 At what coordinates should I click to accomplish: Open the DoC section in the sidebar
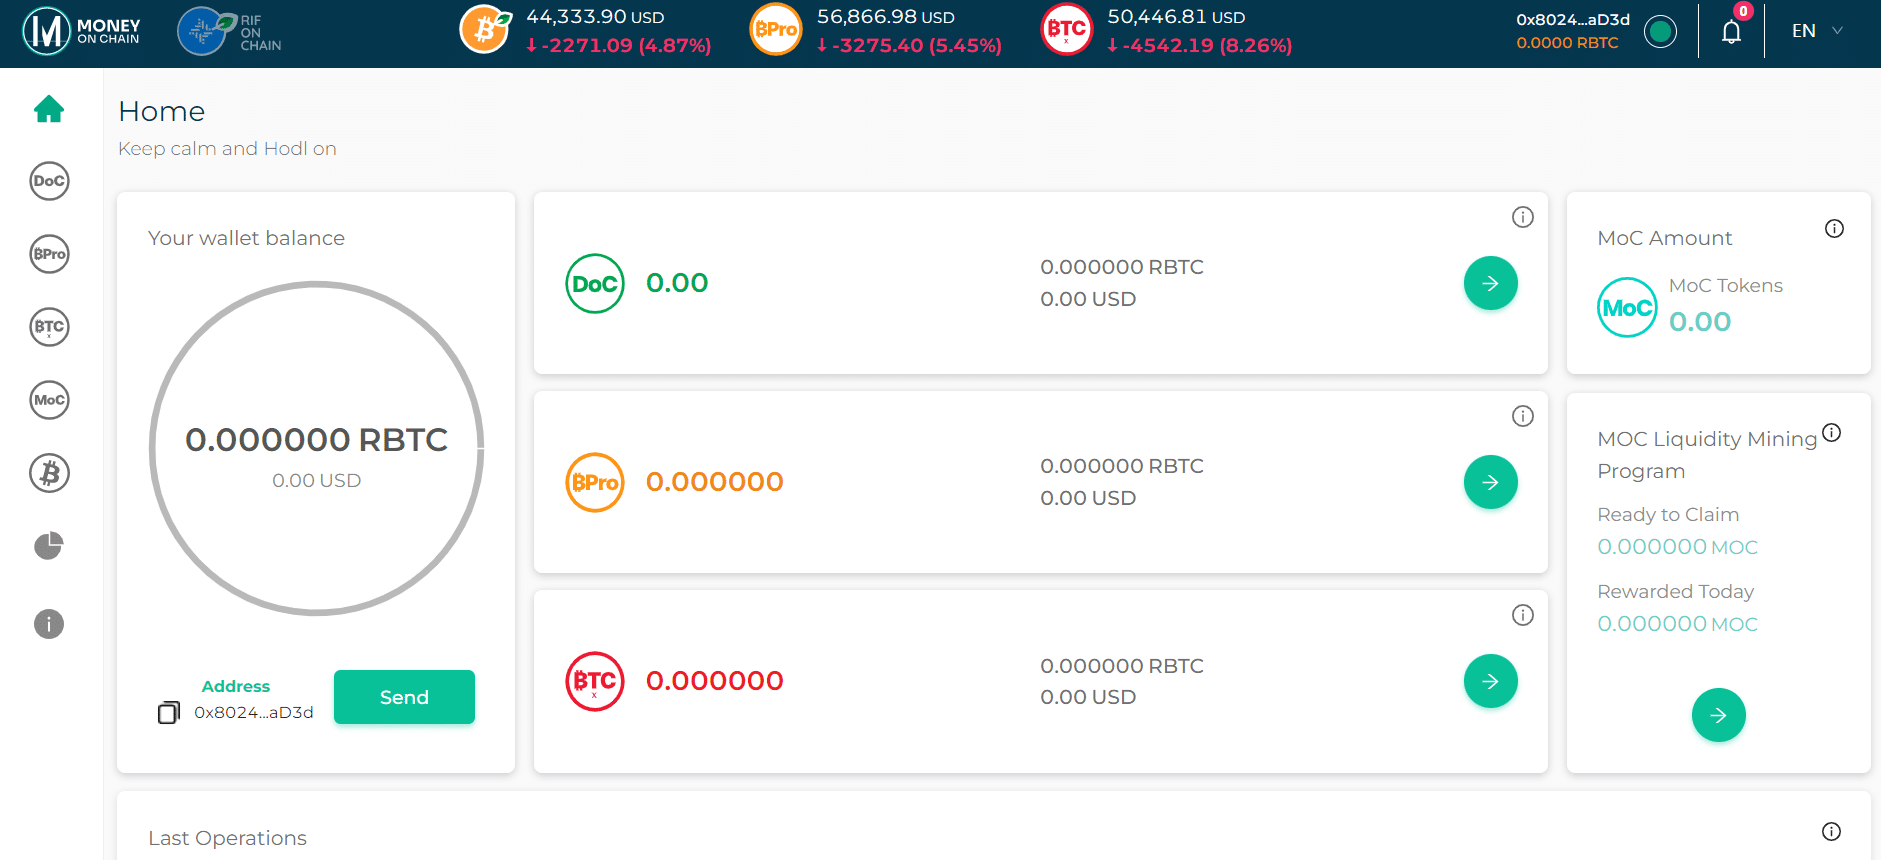click(49, 181)
